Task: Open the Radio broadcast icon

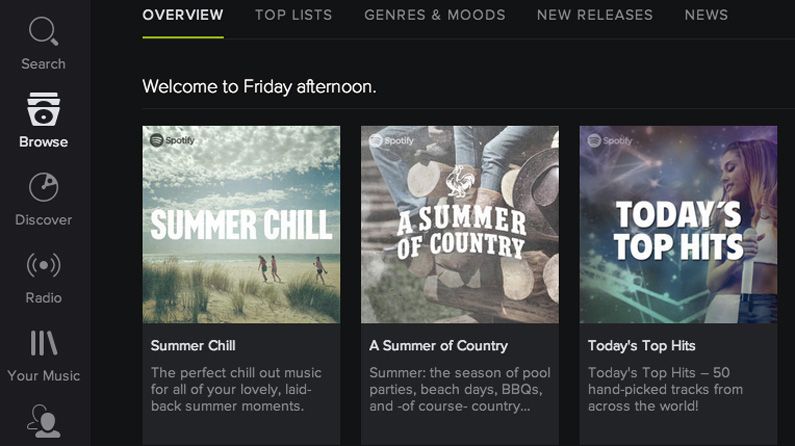Action: 43,265
